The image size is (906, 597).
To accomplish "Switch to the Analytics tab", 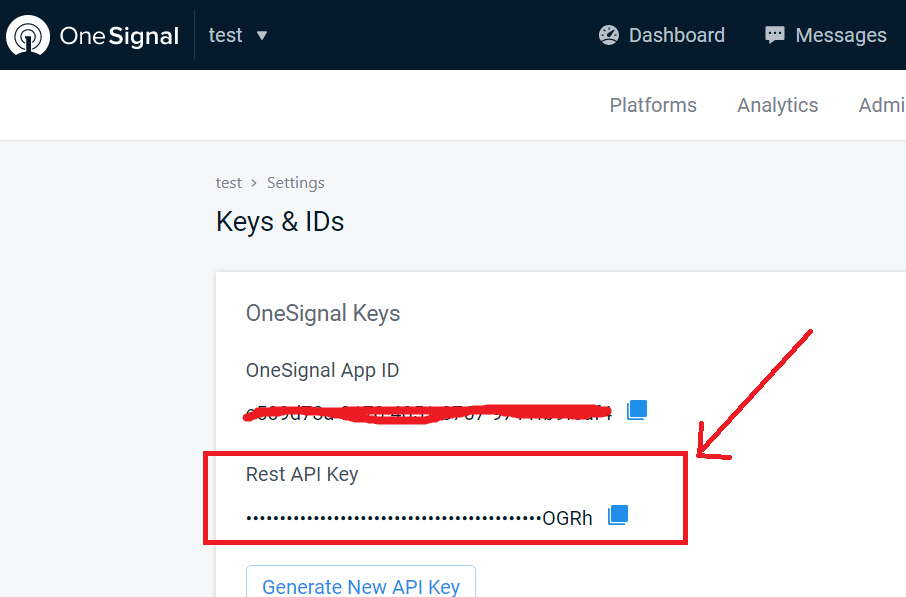I will point(777,105).
